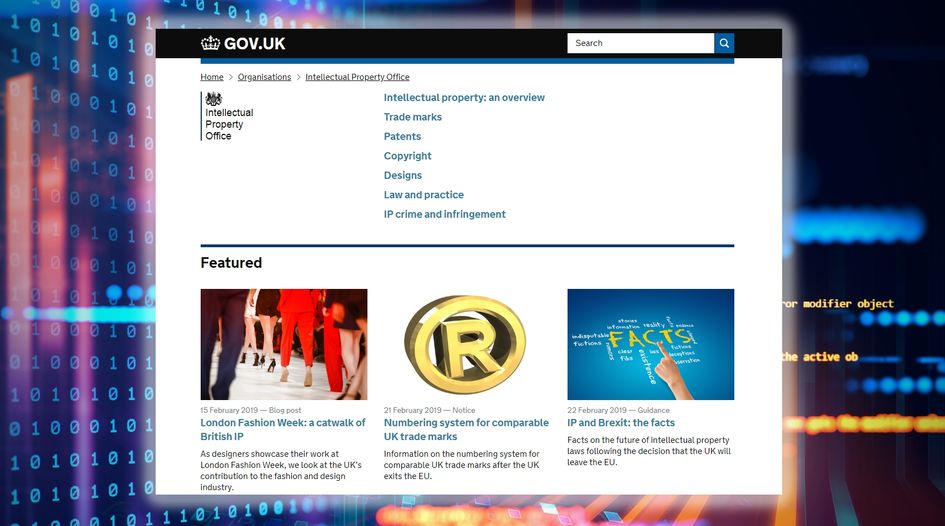Viewport: 945px width, 526px height.
Task: Open the Organisations breadcrumb link
Action: [x=264, y=77]
